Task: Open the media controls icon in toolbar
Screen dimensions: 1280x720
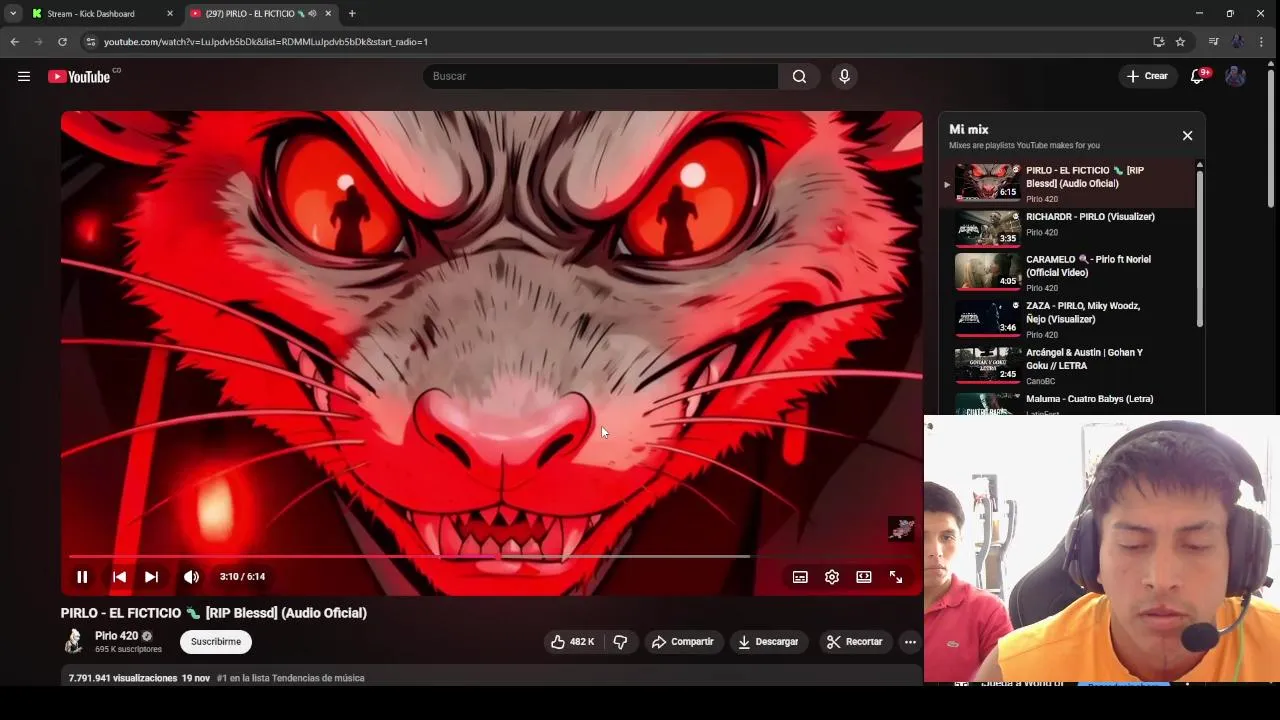Action: click(x=1213, y=42)
